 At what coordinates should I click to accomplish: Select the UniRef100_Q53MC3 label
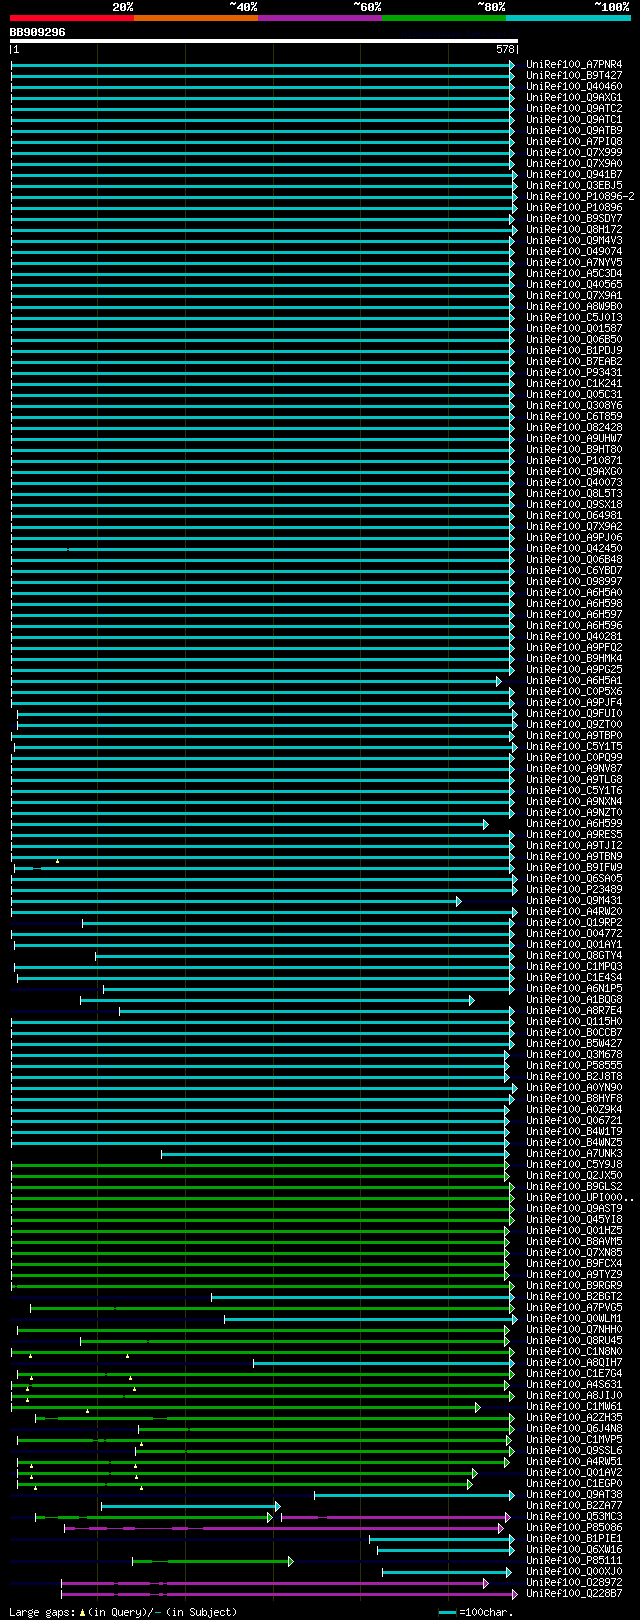pos(574,1517)
